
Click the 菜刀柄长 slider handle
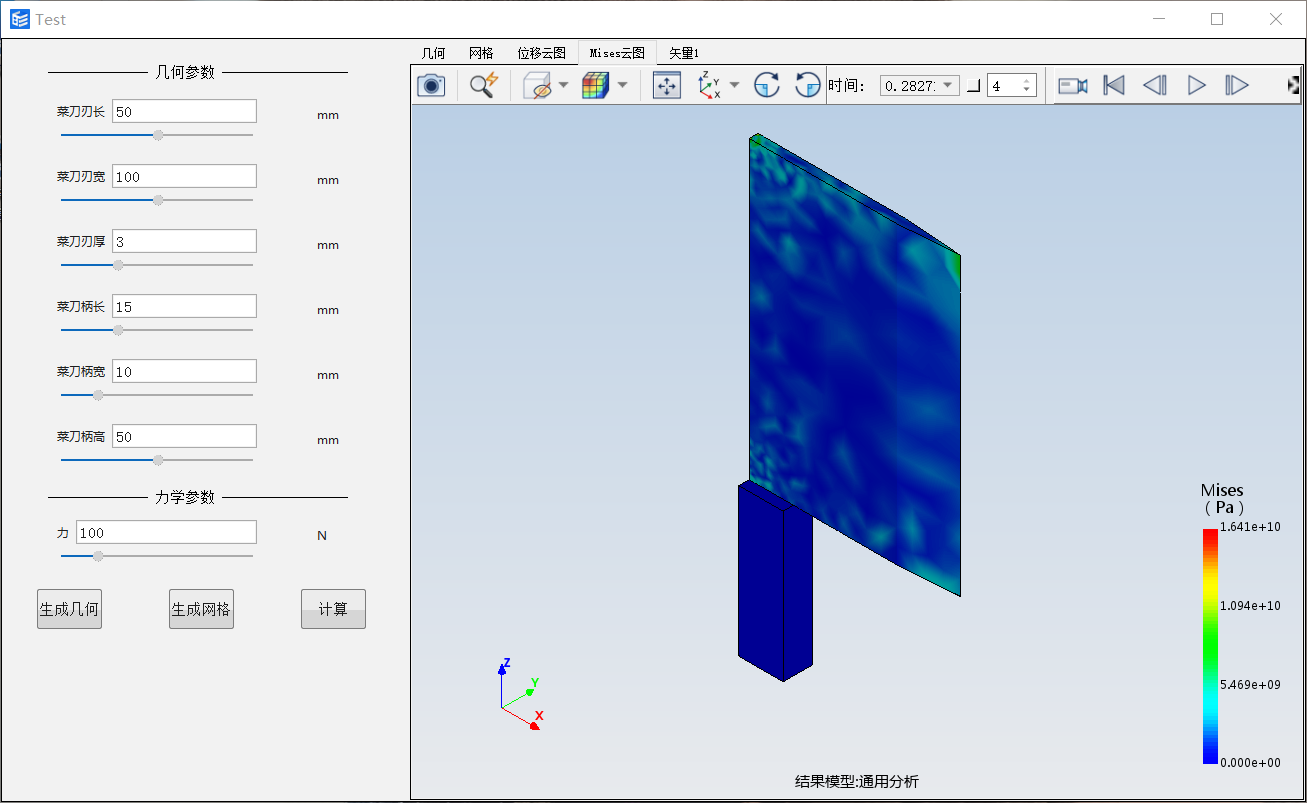(x=118, y=330)
